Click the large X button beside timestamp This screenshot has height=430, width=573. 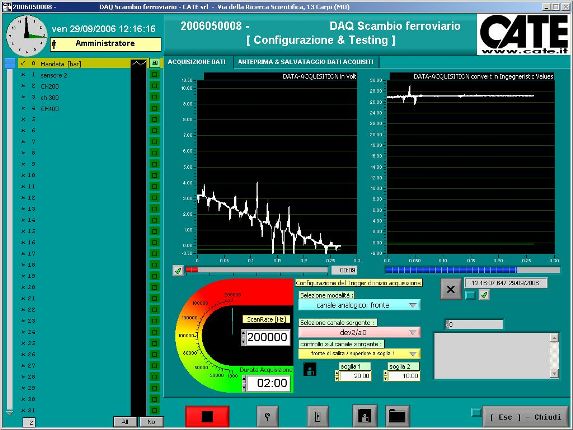click(x=451, y=289)
